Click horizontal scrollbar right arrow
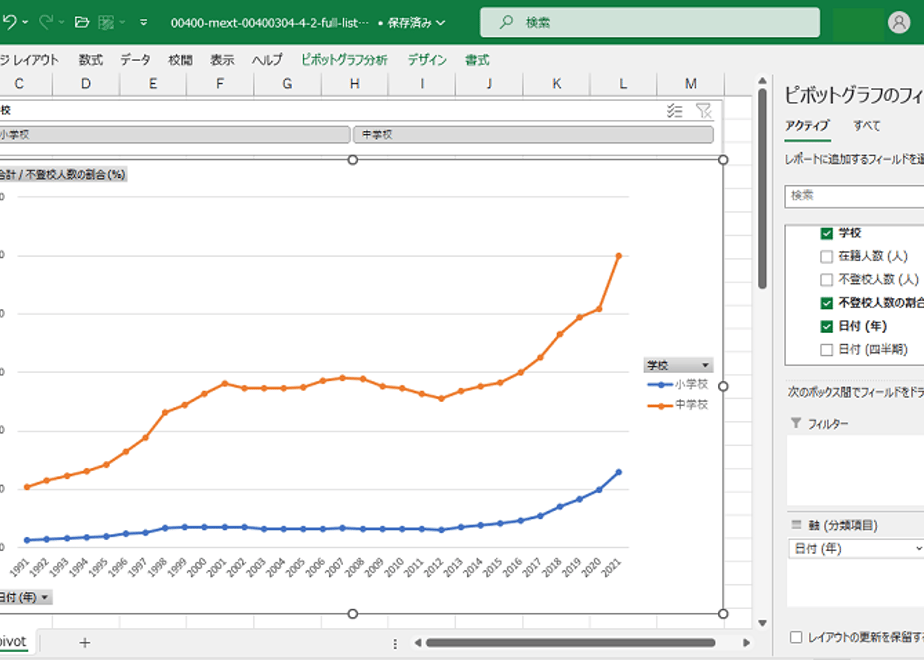Screen dimensions: 924x660 click(x=746, y=642)
